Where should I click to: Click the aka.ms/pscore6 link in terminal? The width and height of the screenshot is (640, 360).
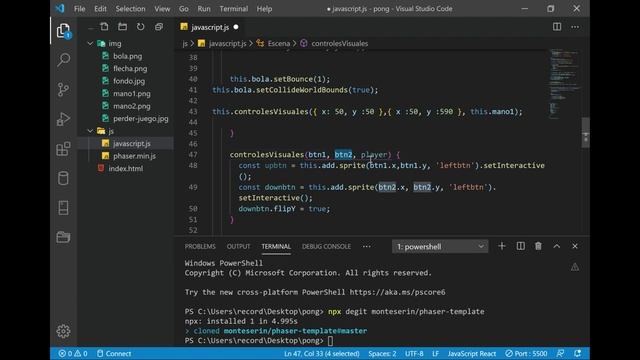coord(397,292)
